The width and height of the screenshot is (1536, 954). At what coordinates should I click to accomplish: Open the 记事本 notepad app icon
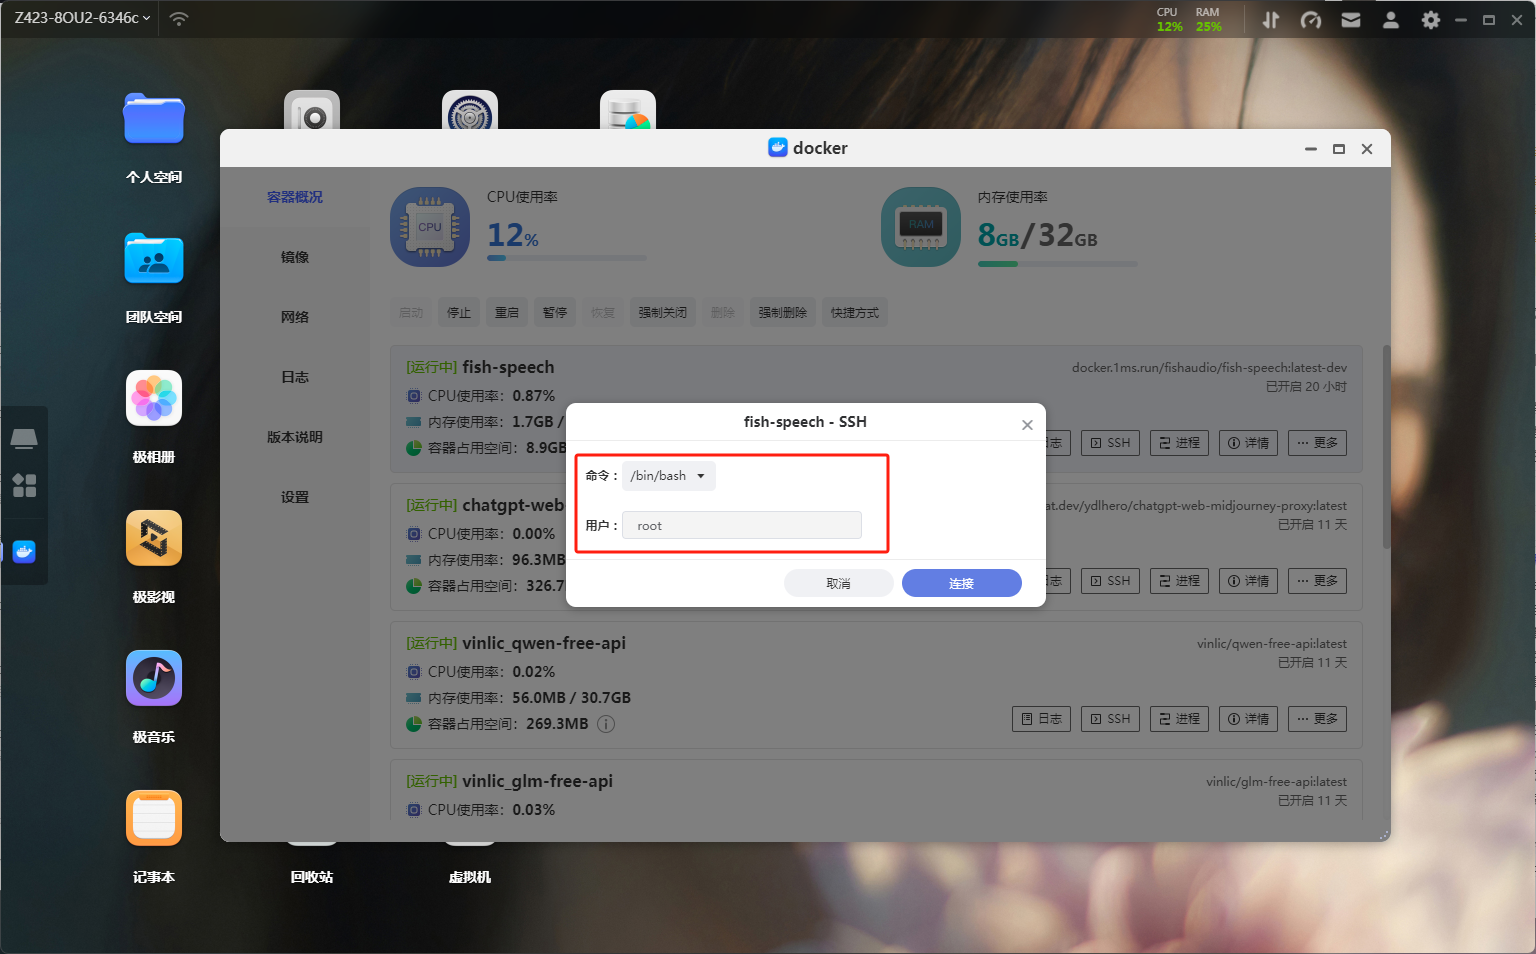(x=154, y=818)
